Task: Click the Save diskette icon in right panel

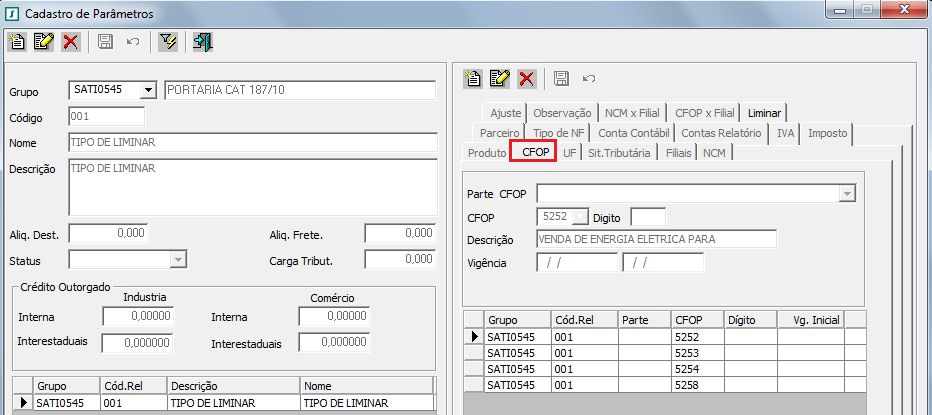Action: click(x=561, y=78)
